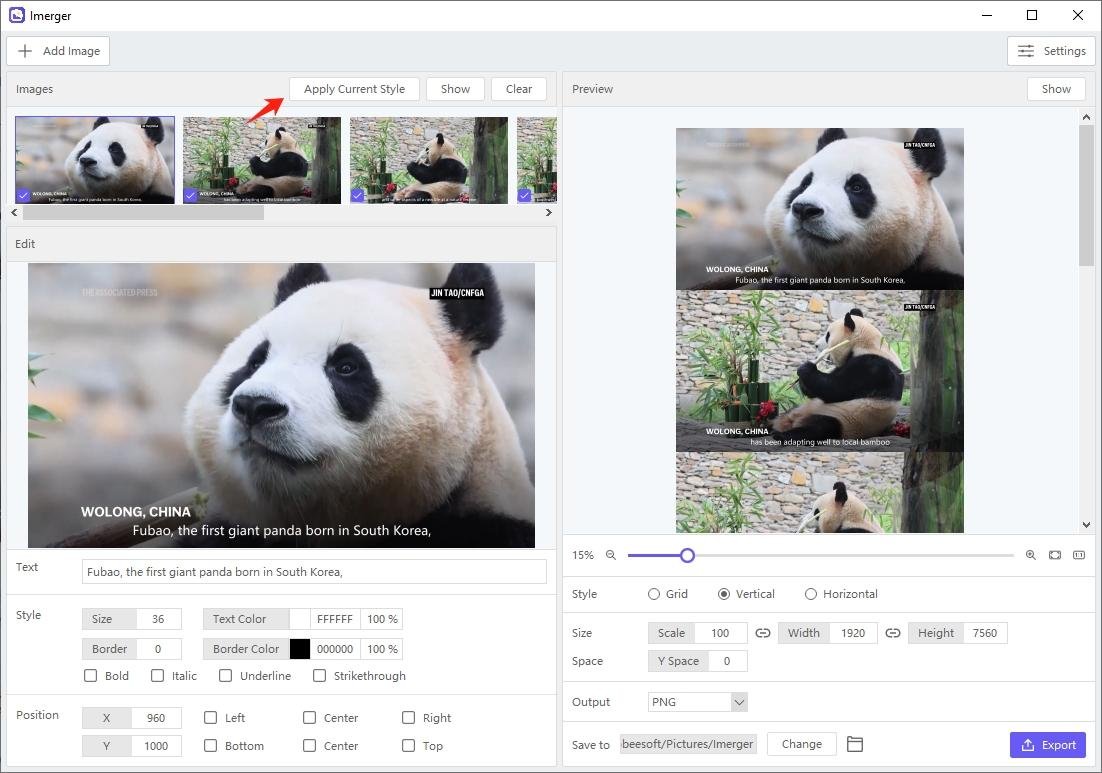Click the Width value field 1920
1102x773 pixels.
[853, 633]
